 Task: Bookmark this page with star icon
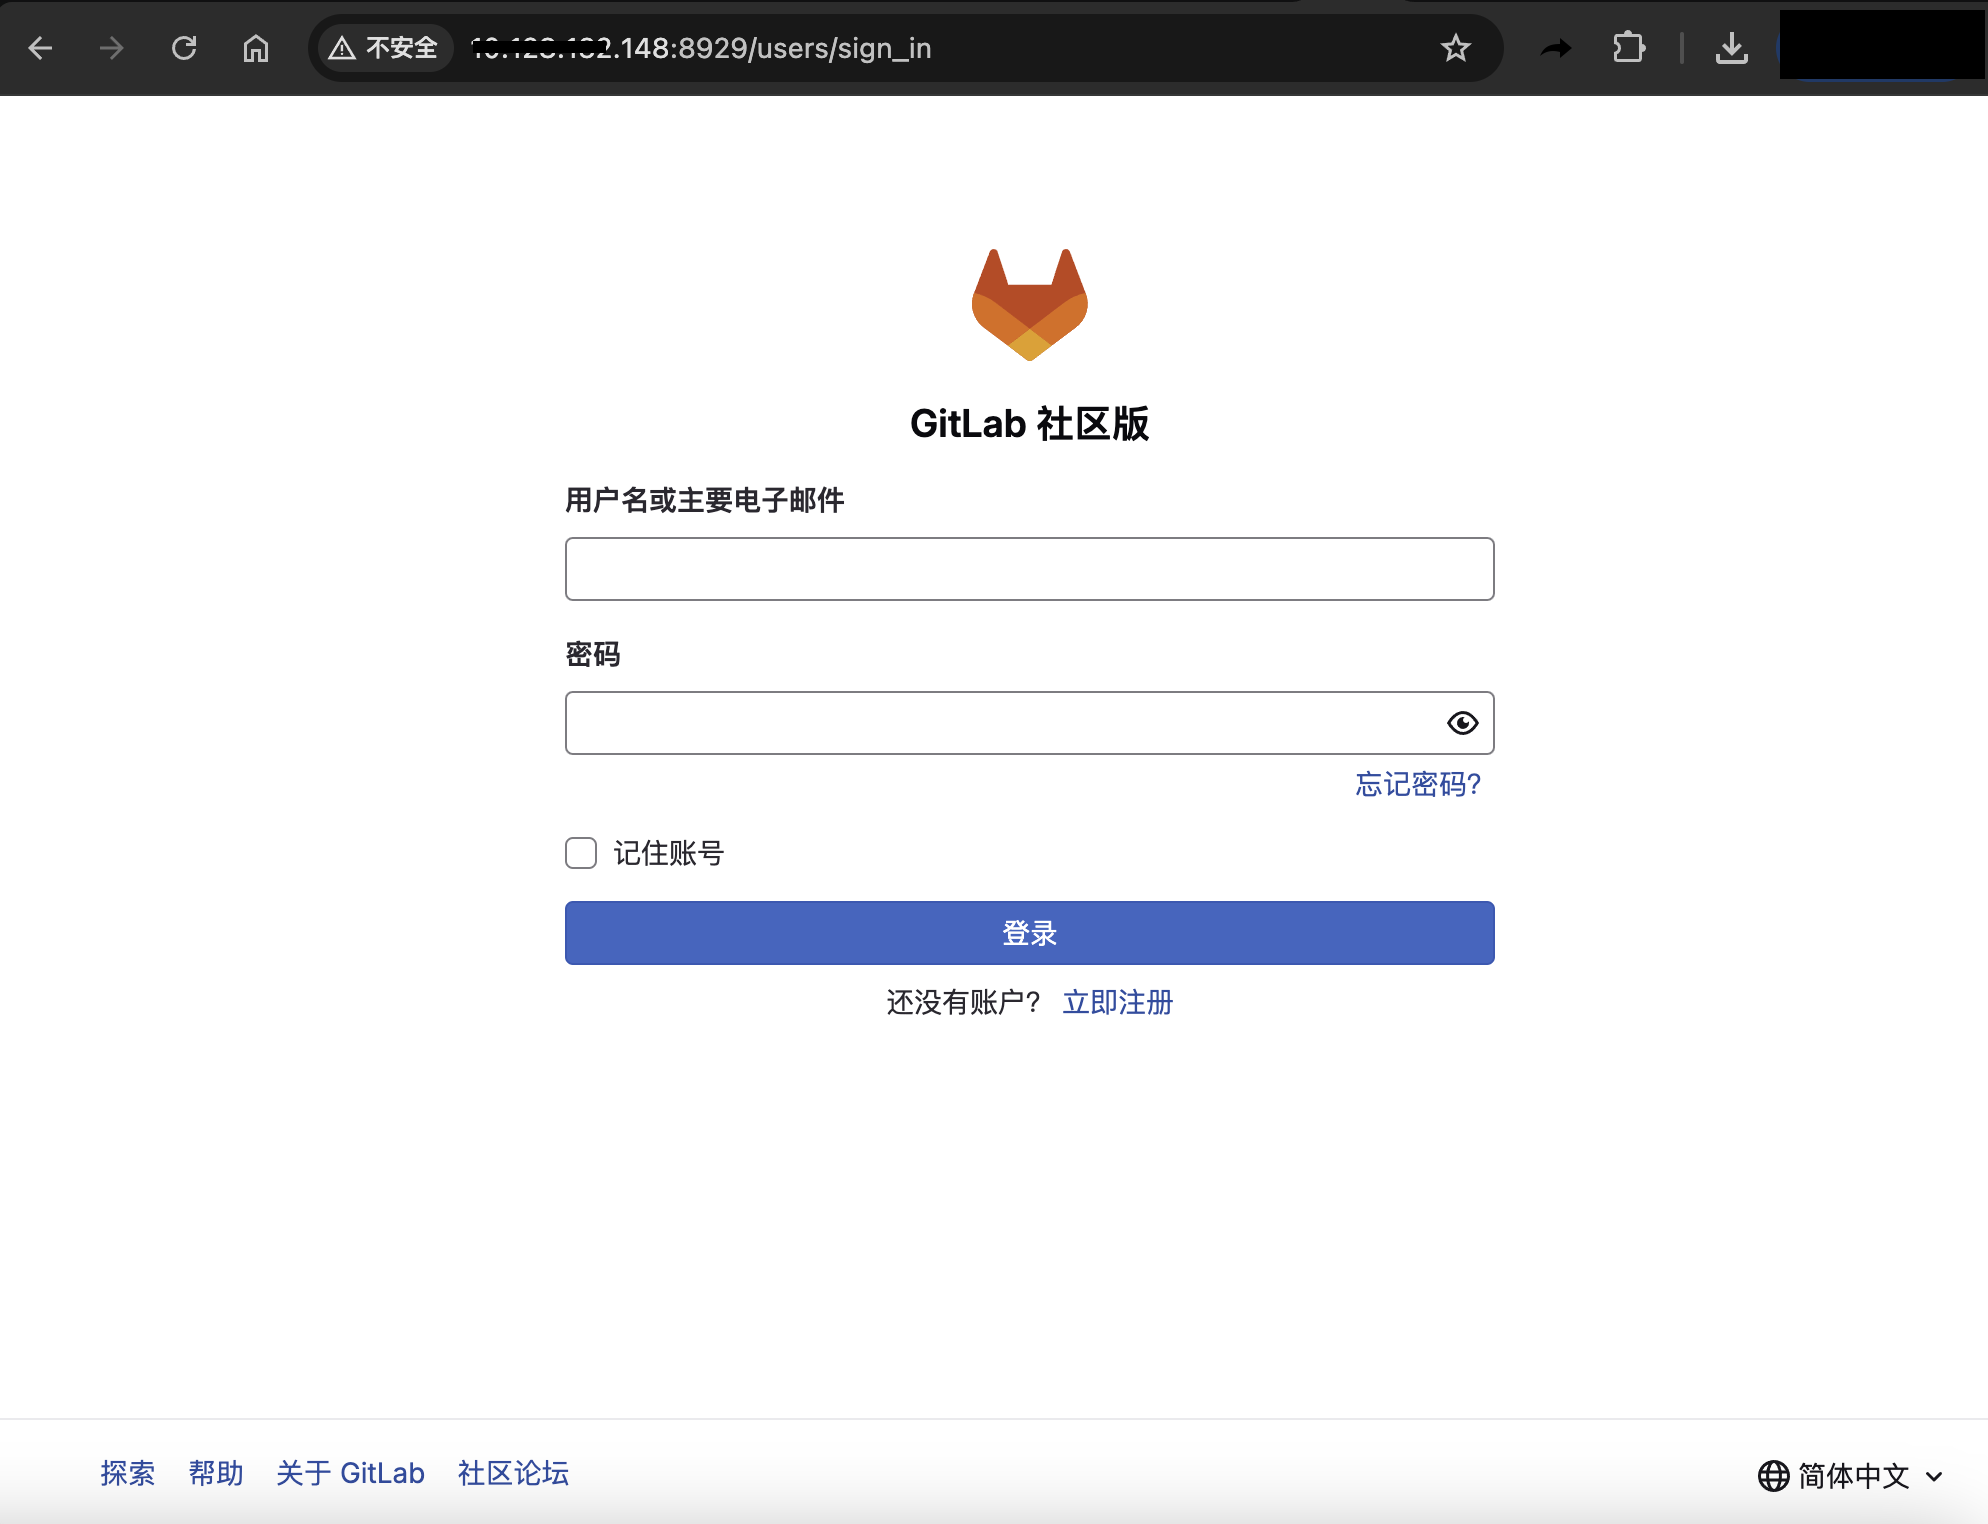pos(1455,48)
